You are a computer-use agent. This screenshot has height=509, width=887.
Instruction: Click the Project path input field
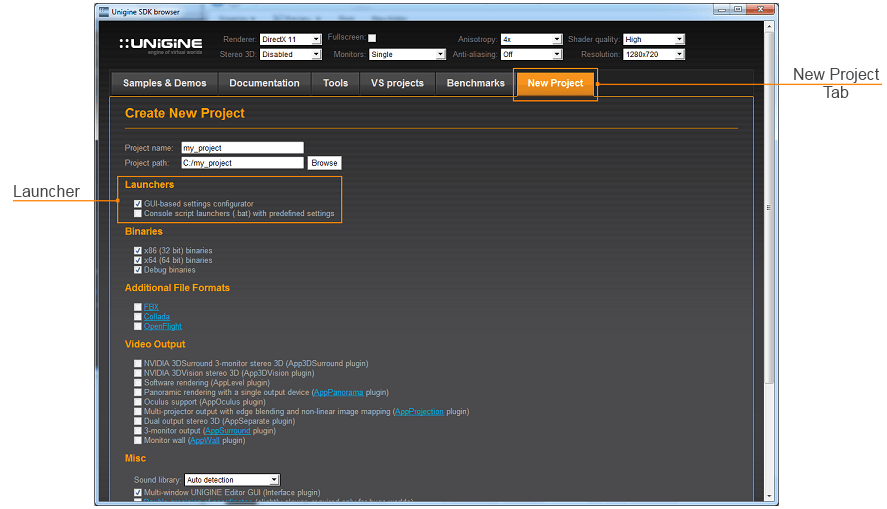pyautogui.click(x=242, y=163)
